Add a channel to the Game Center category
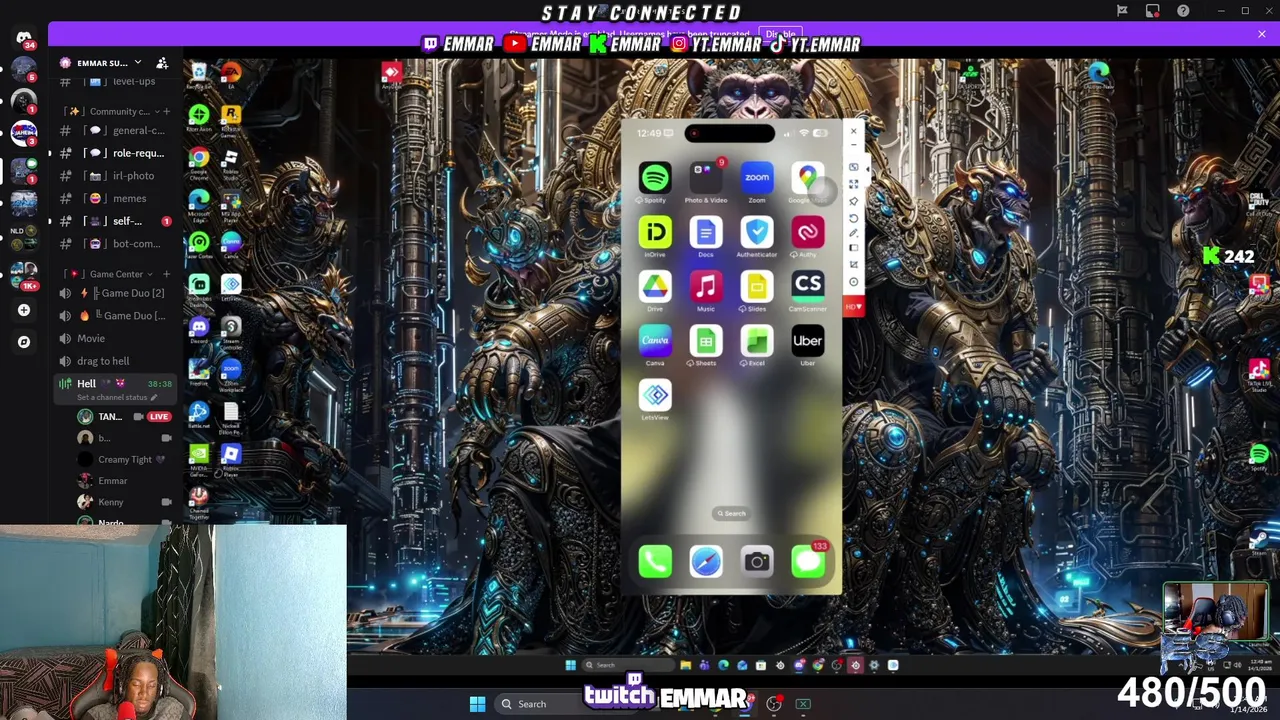This screenshot has height=720, width=1280. (167, 274)
